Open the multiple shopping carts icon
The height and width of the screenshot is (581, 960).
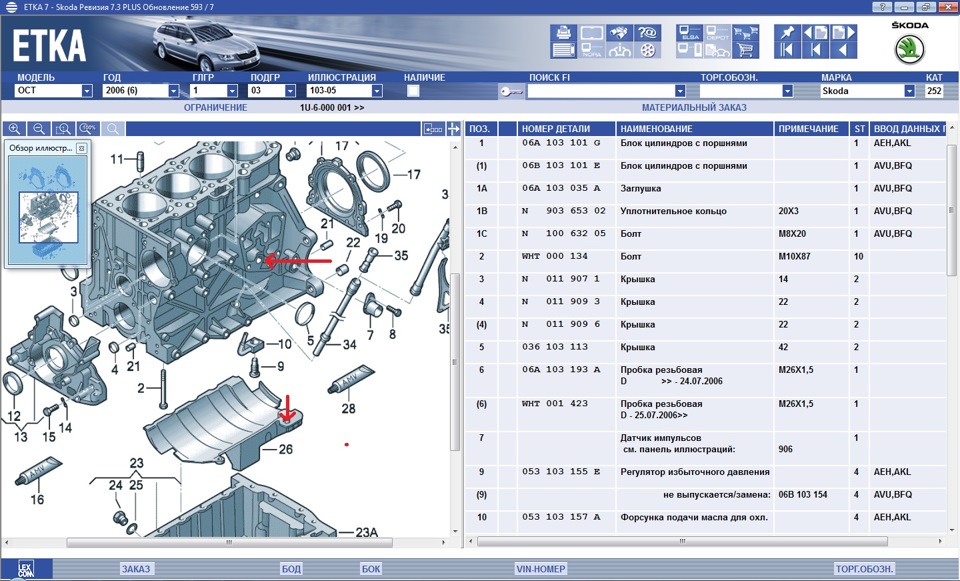pos(746,32)
